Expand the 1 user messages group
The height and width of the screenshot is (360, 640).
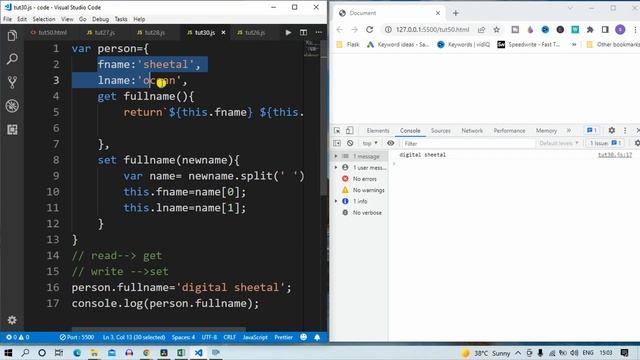336,167
